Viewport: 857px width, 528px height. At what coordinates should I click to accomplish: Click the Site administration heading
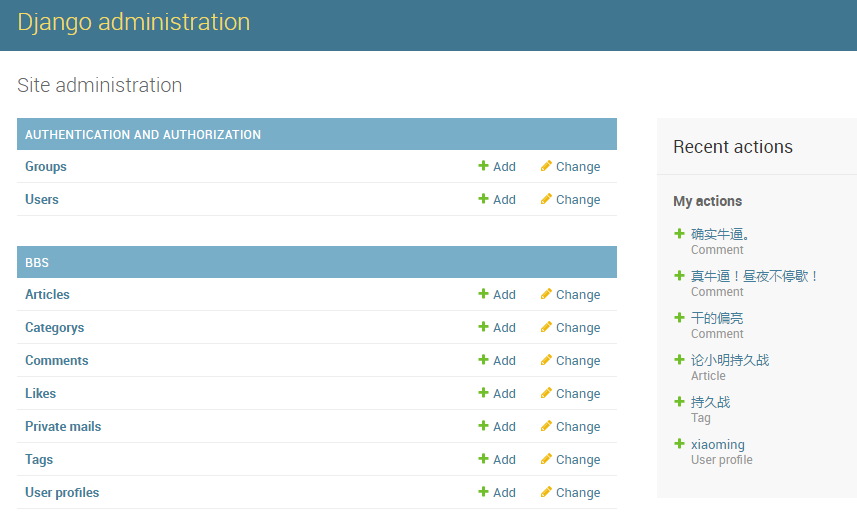point(99,85)
